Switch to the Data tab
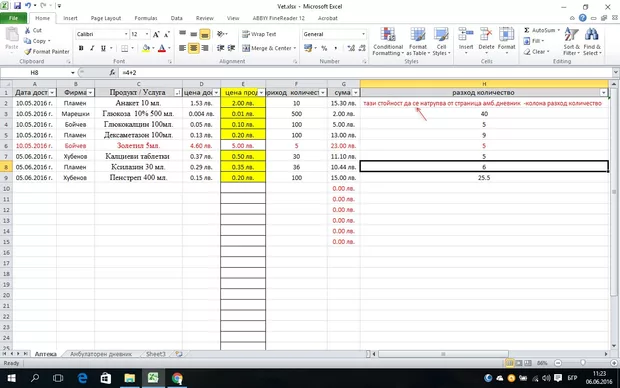This screenshot has width=620, height=388. [x=176, y=18]
